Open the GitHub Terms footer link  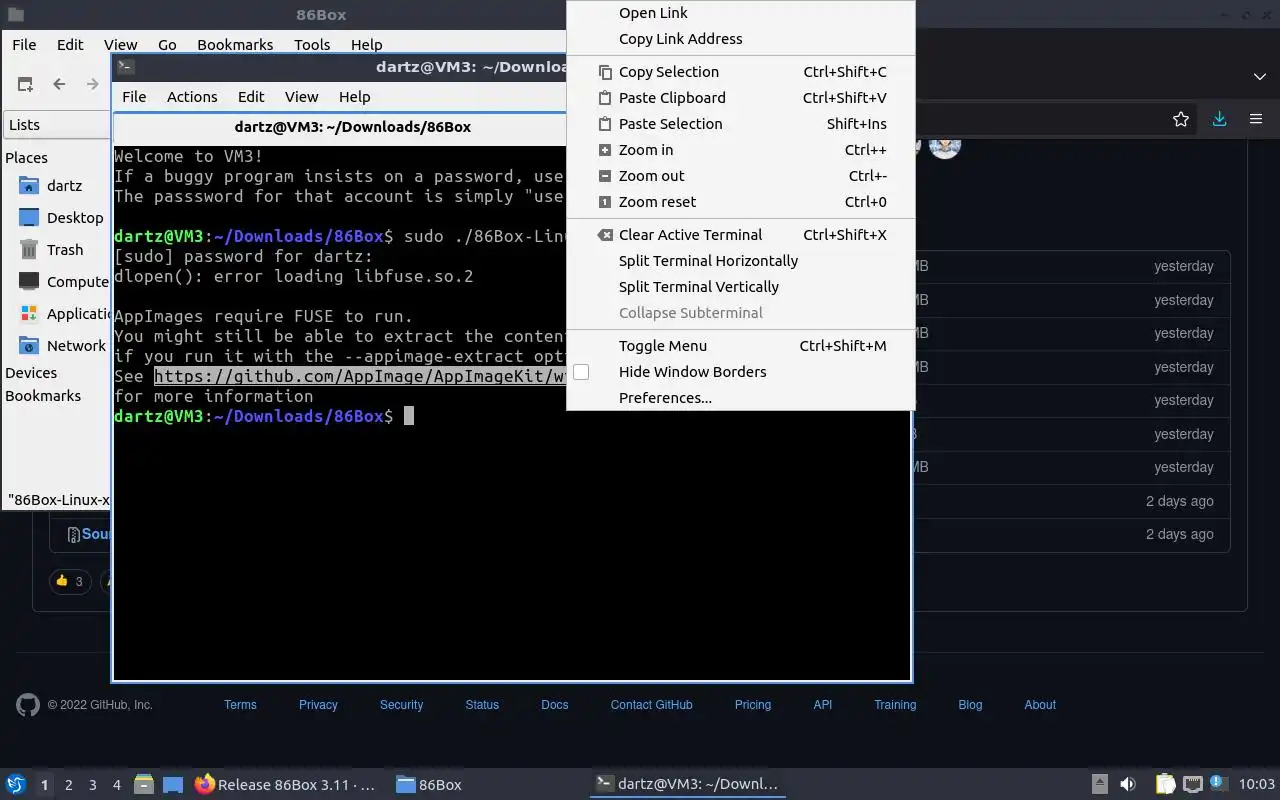tap(240, 705)
